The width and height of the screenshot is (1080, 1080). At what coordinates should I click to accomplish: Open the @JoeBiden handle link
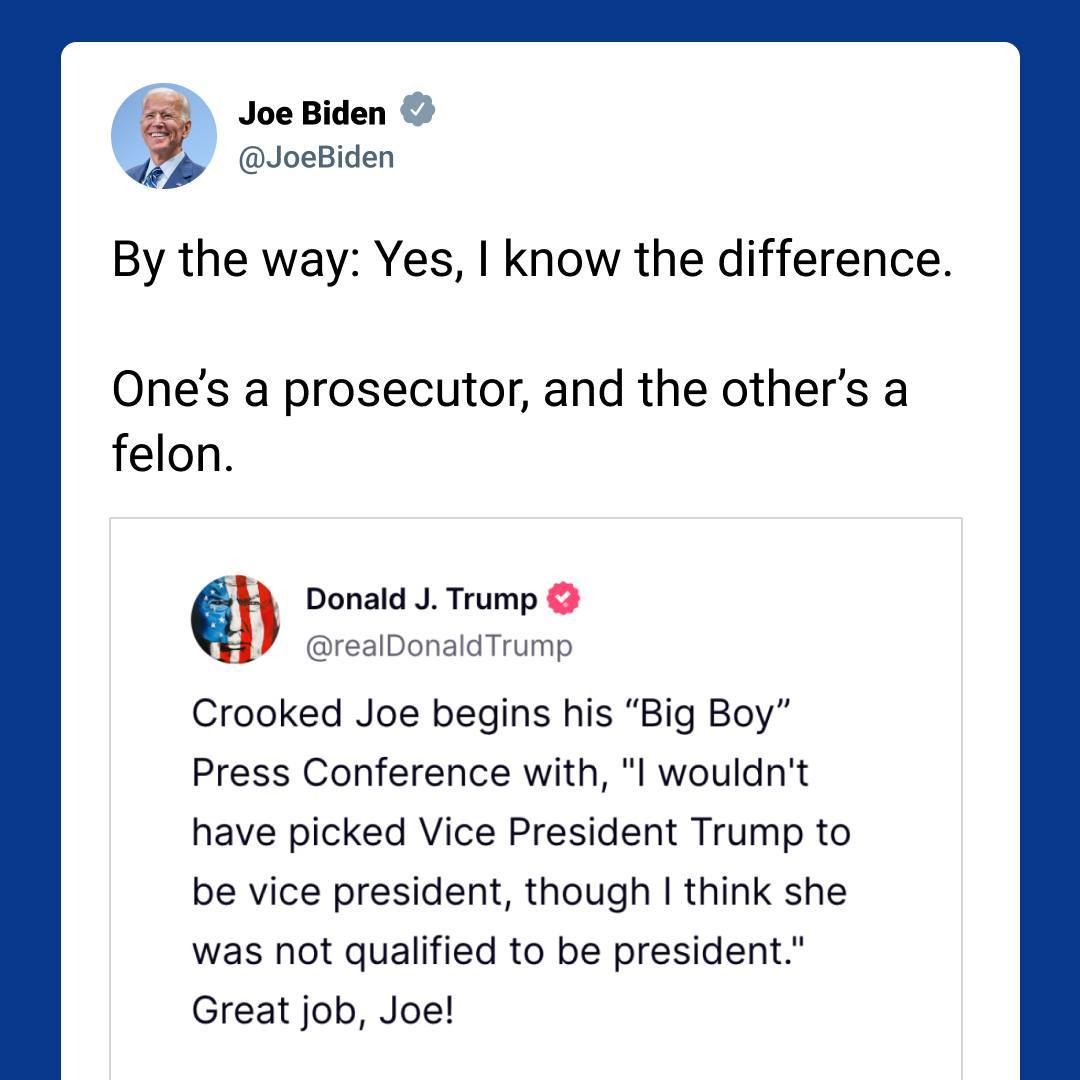[316, 157]
